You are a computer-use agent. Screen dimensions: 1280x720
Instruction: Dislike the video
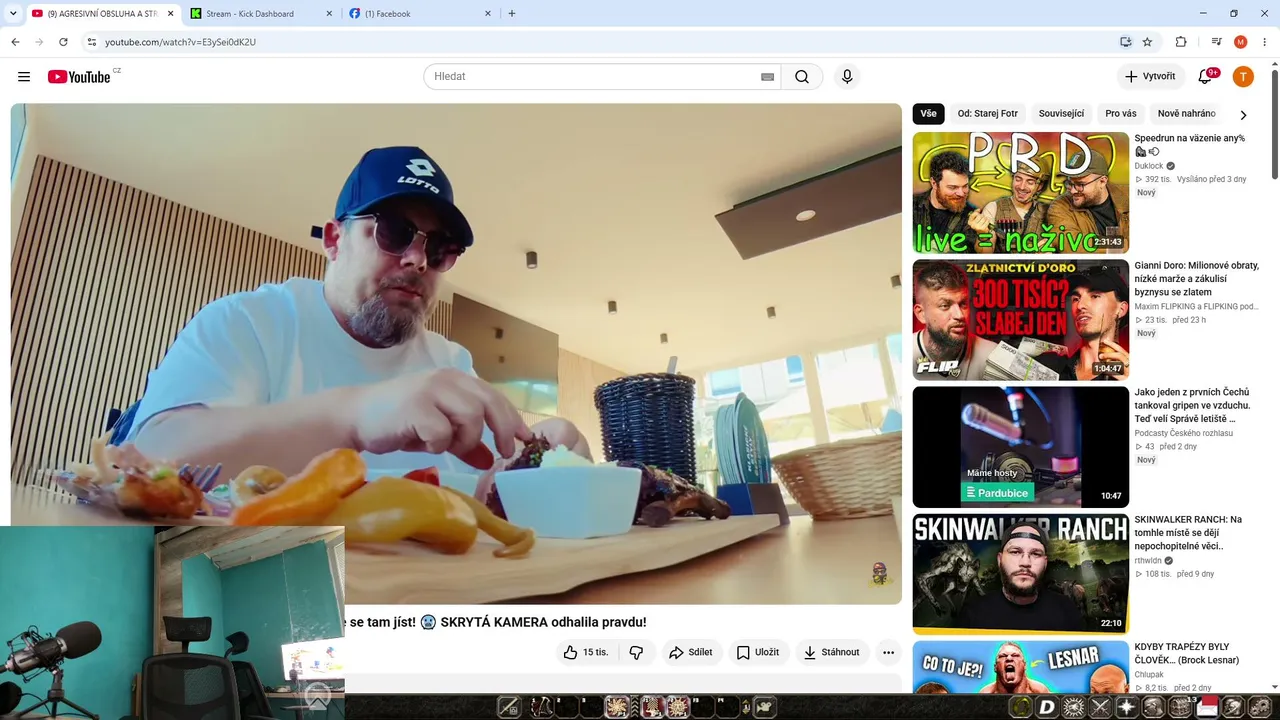636,652
